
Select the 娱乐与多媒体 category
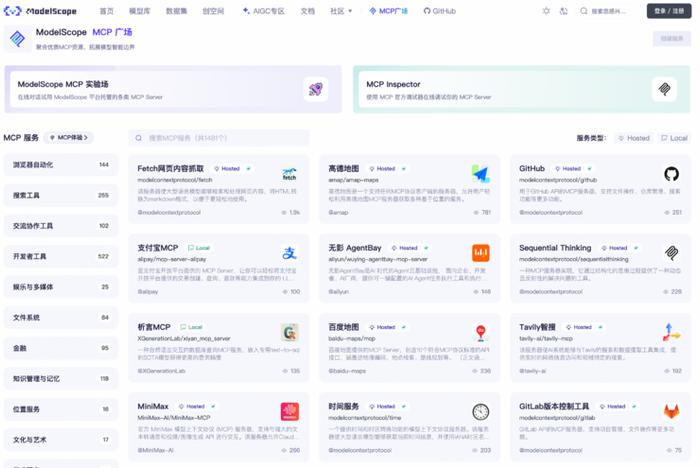click(x=61, y=287)
